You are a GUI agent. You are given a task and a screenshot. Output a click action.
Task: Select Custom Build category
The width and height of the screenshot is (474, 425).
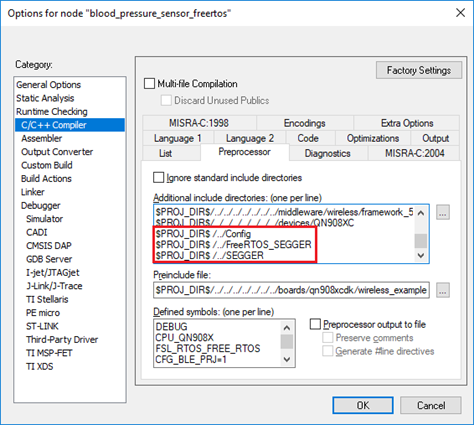click(47, 165)
